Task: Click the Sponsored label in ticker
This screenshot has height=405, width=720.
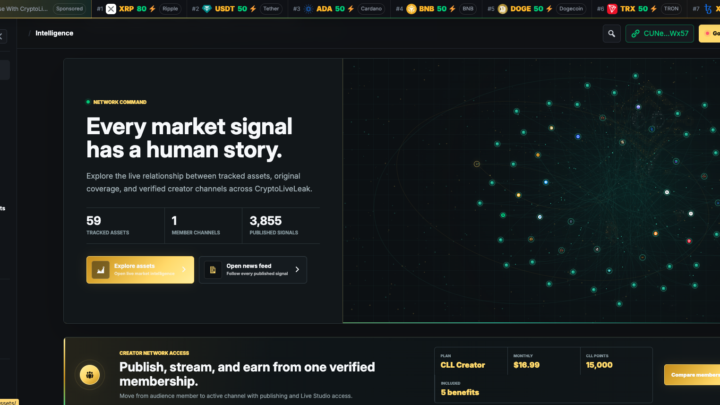Action: pyautogui.click(x=69, y=9)
